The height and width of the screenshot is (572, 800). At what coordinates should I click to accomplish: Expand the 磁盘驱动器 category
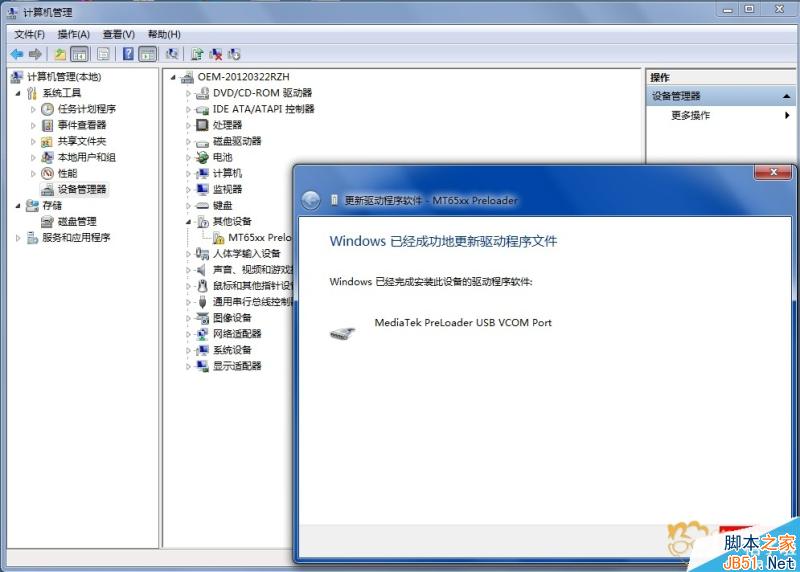[188, 141]
